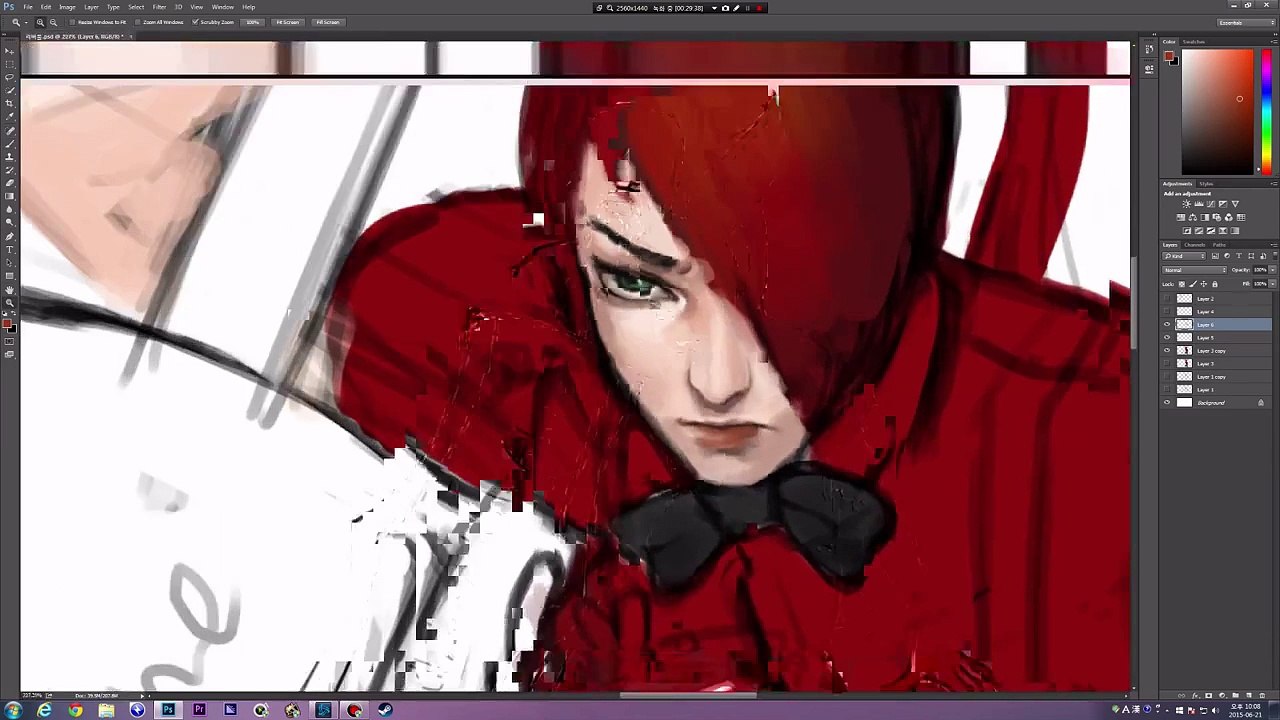Switch to the Swatches tab
1280x720 pixels.
pos(1194,42)
